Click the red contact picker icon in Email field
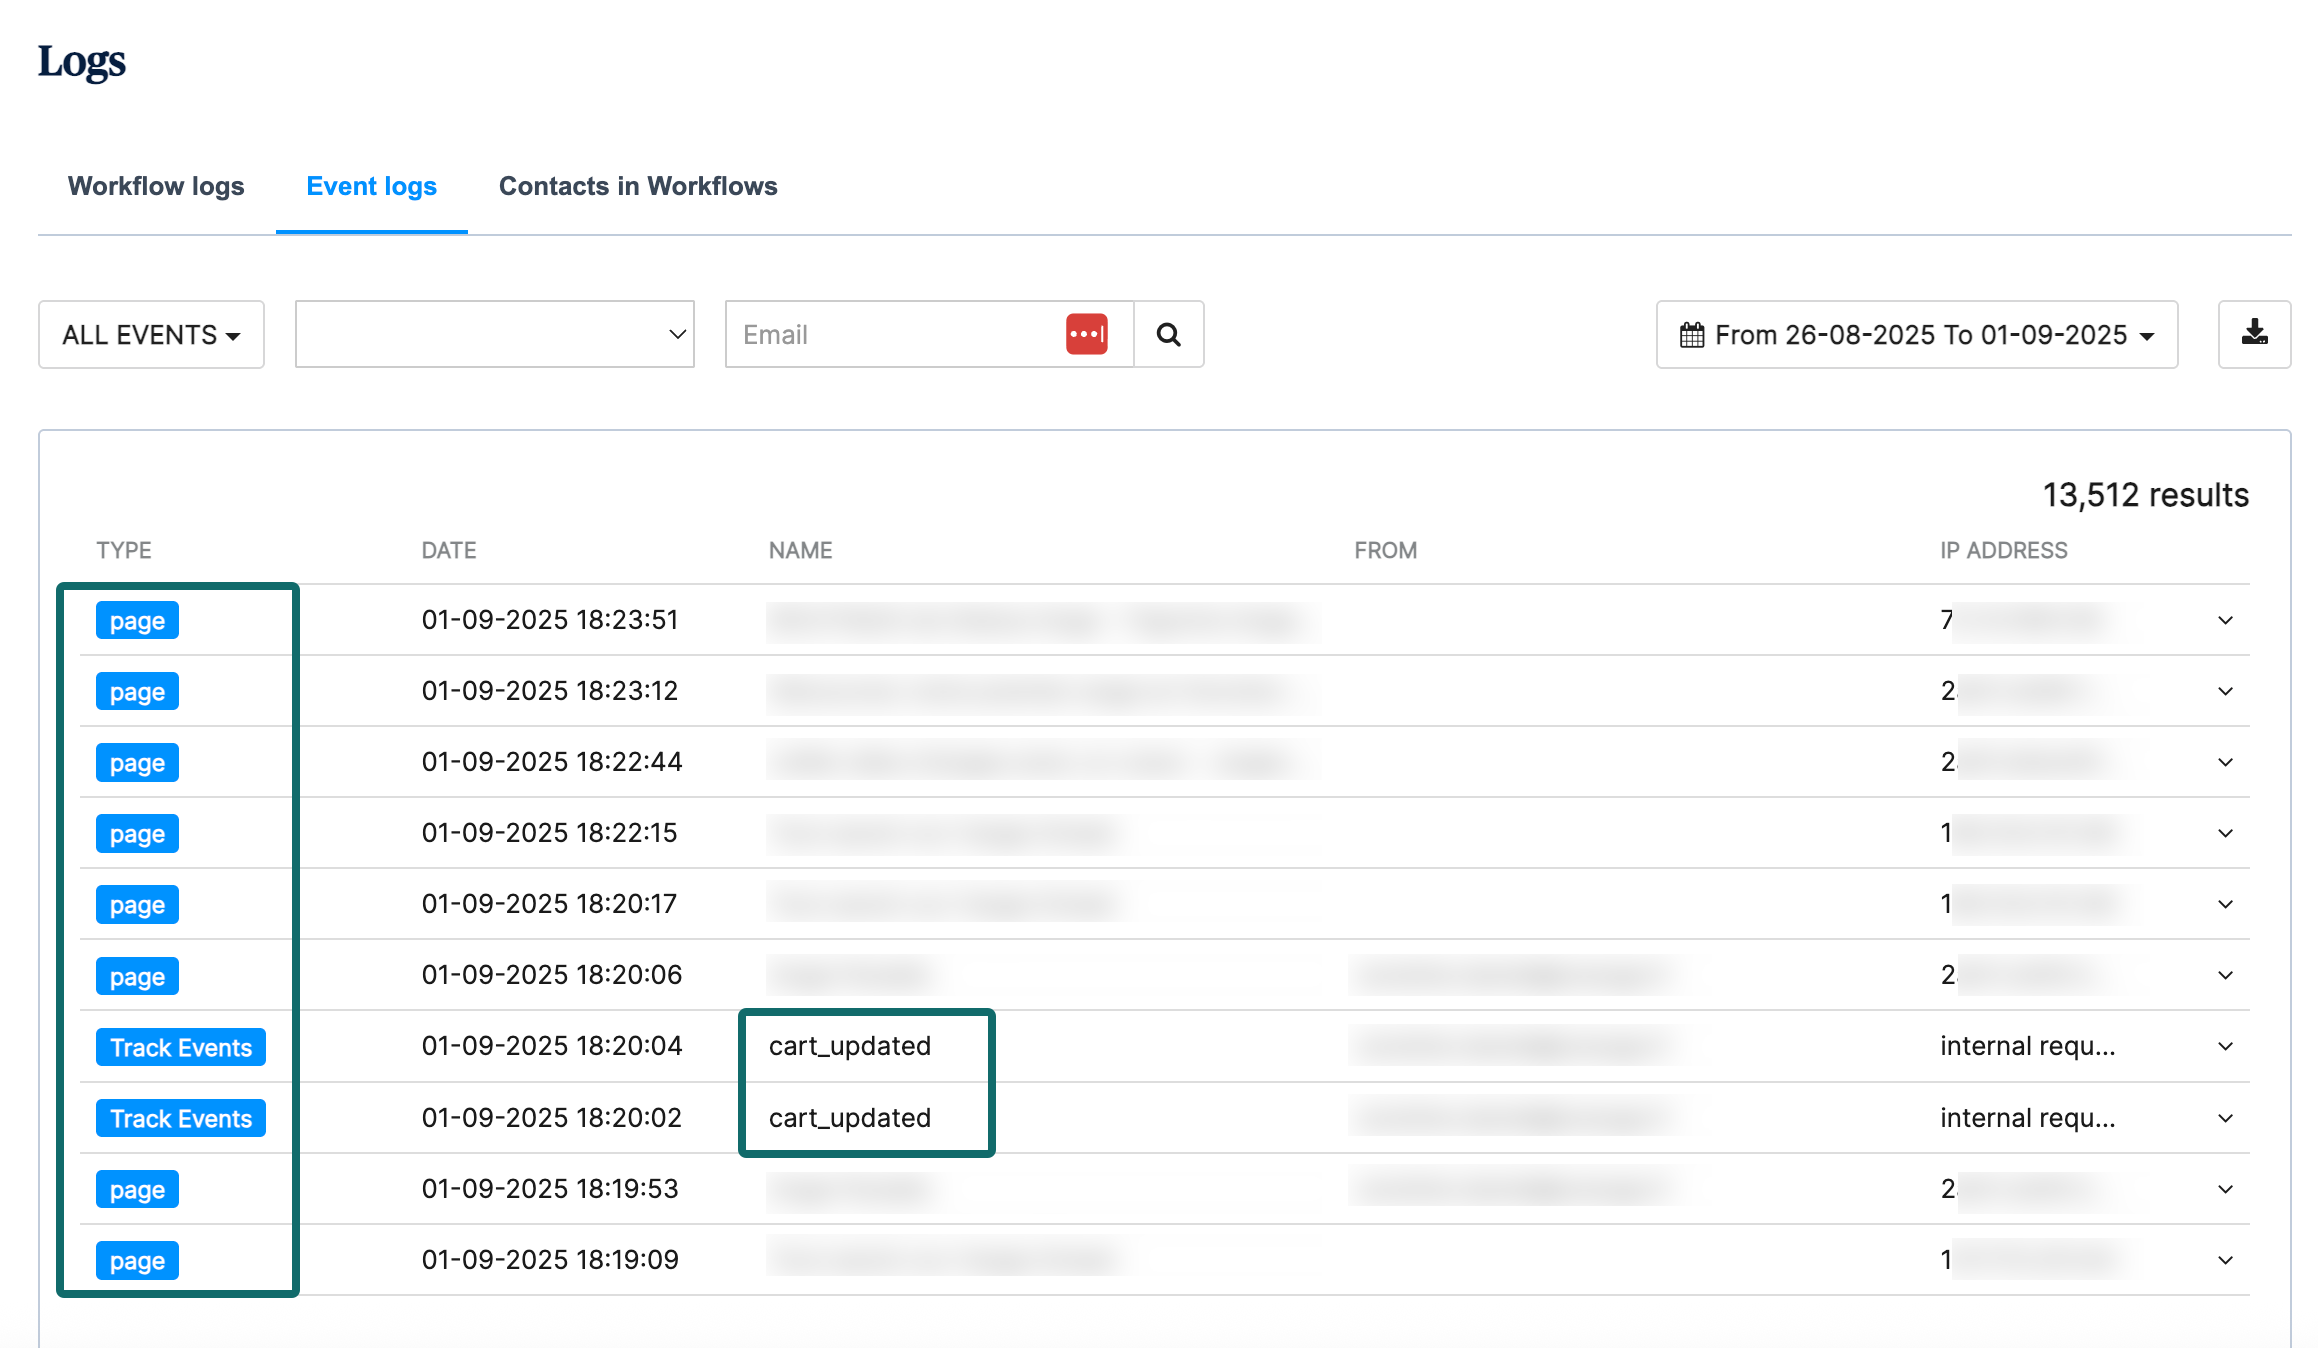This screenshot has width=2318, height=1348. (1086, 332)
